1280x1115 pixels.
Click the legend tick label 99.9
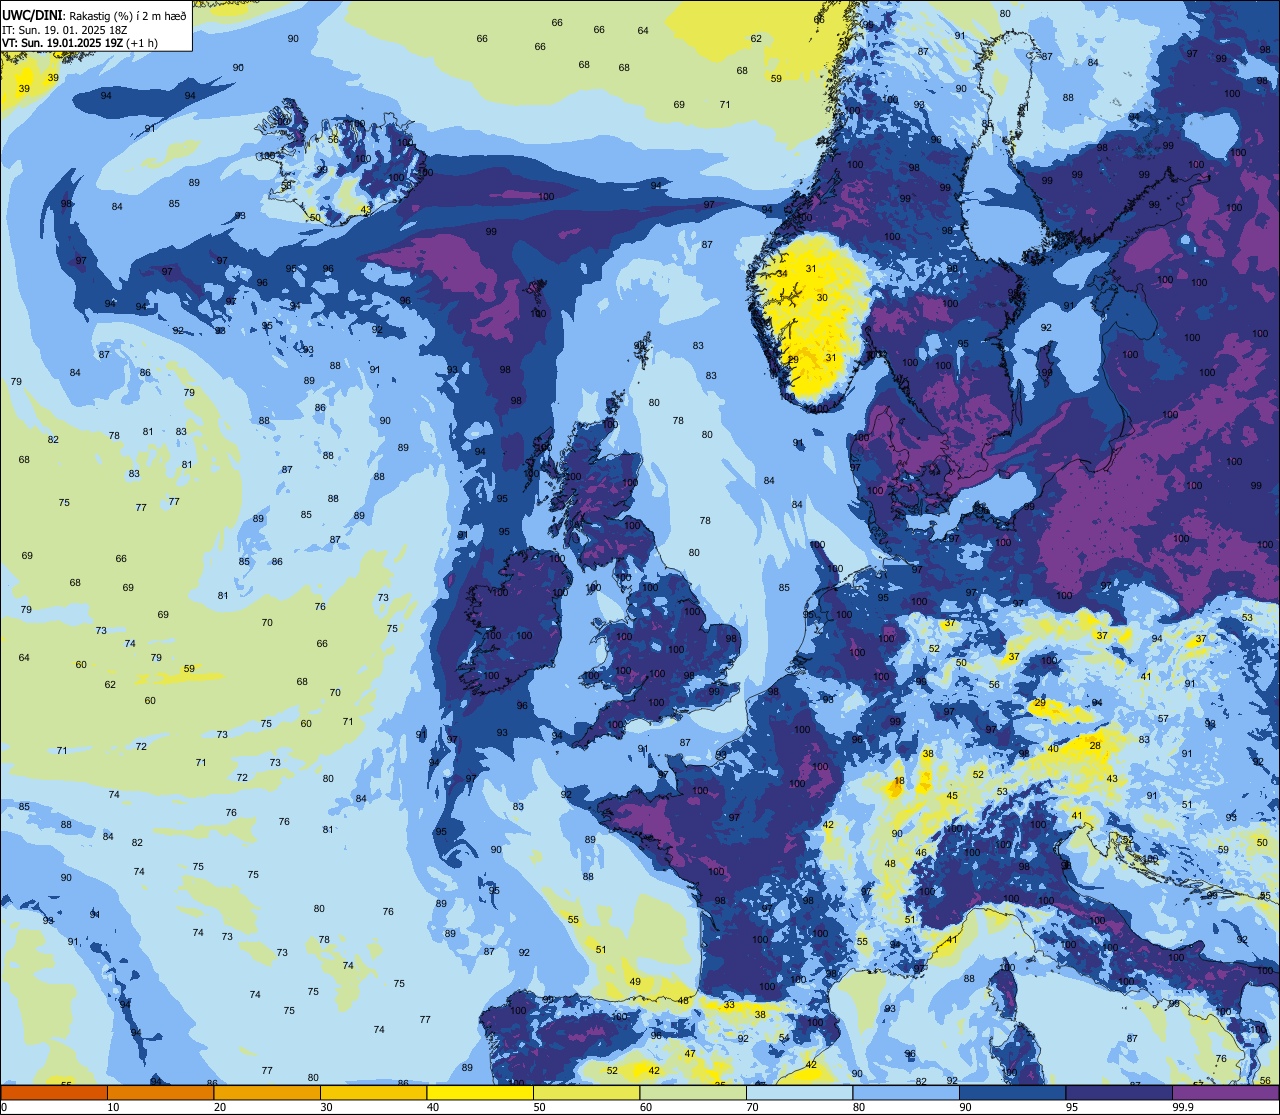pos(1183,1107)
